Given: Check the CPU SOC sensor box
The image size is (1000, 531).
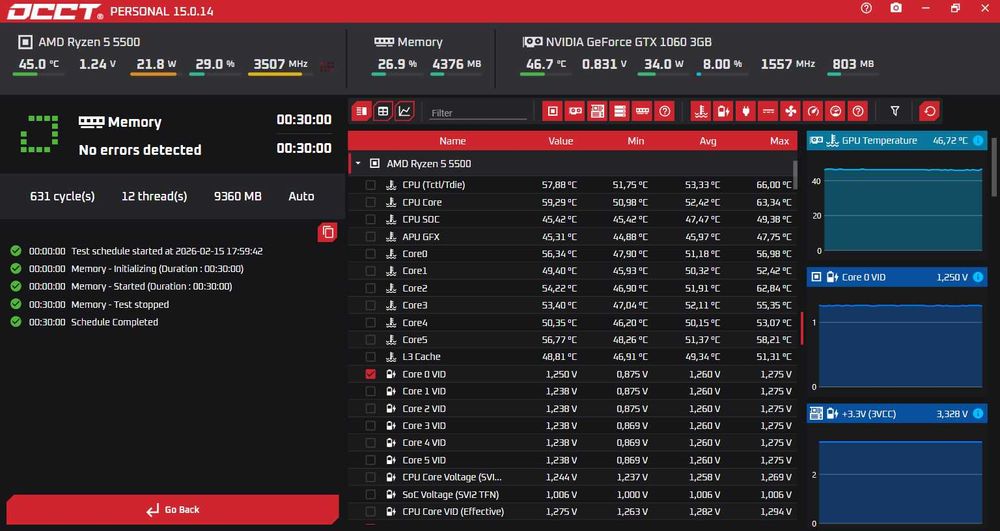Looking at the screenshot, I should [x=371, y=219].
